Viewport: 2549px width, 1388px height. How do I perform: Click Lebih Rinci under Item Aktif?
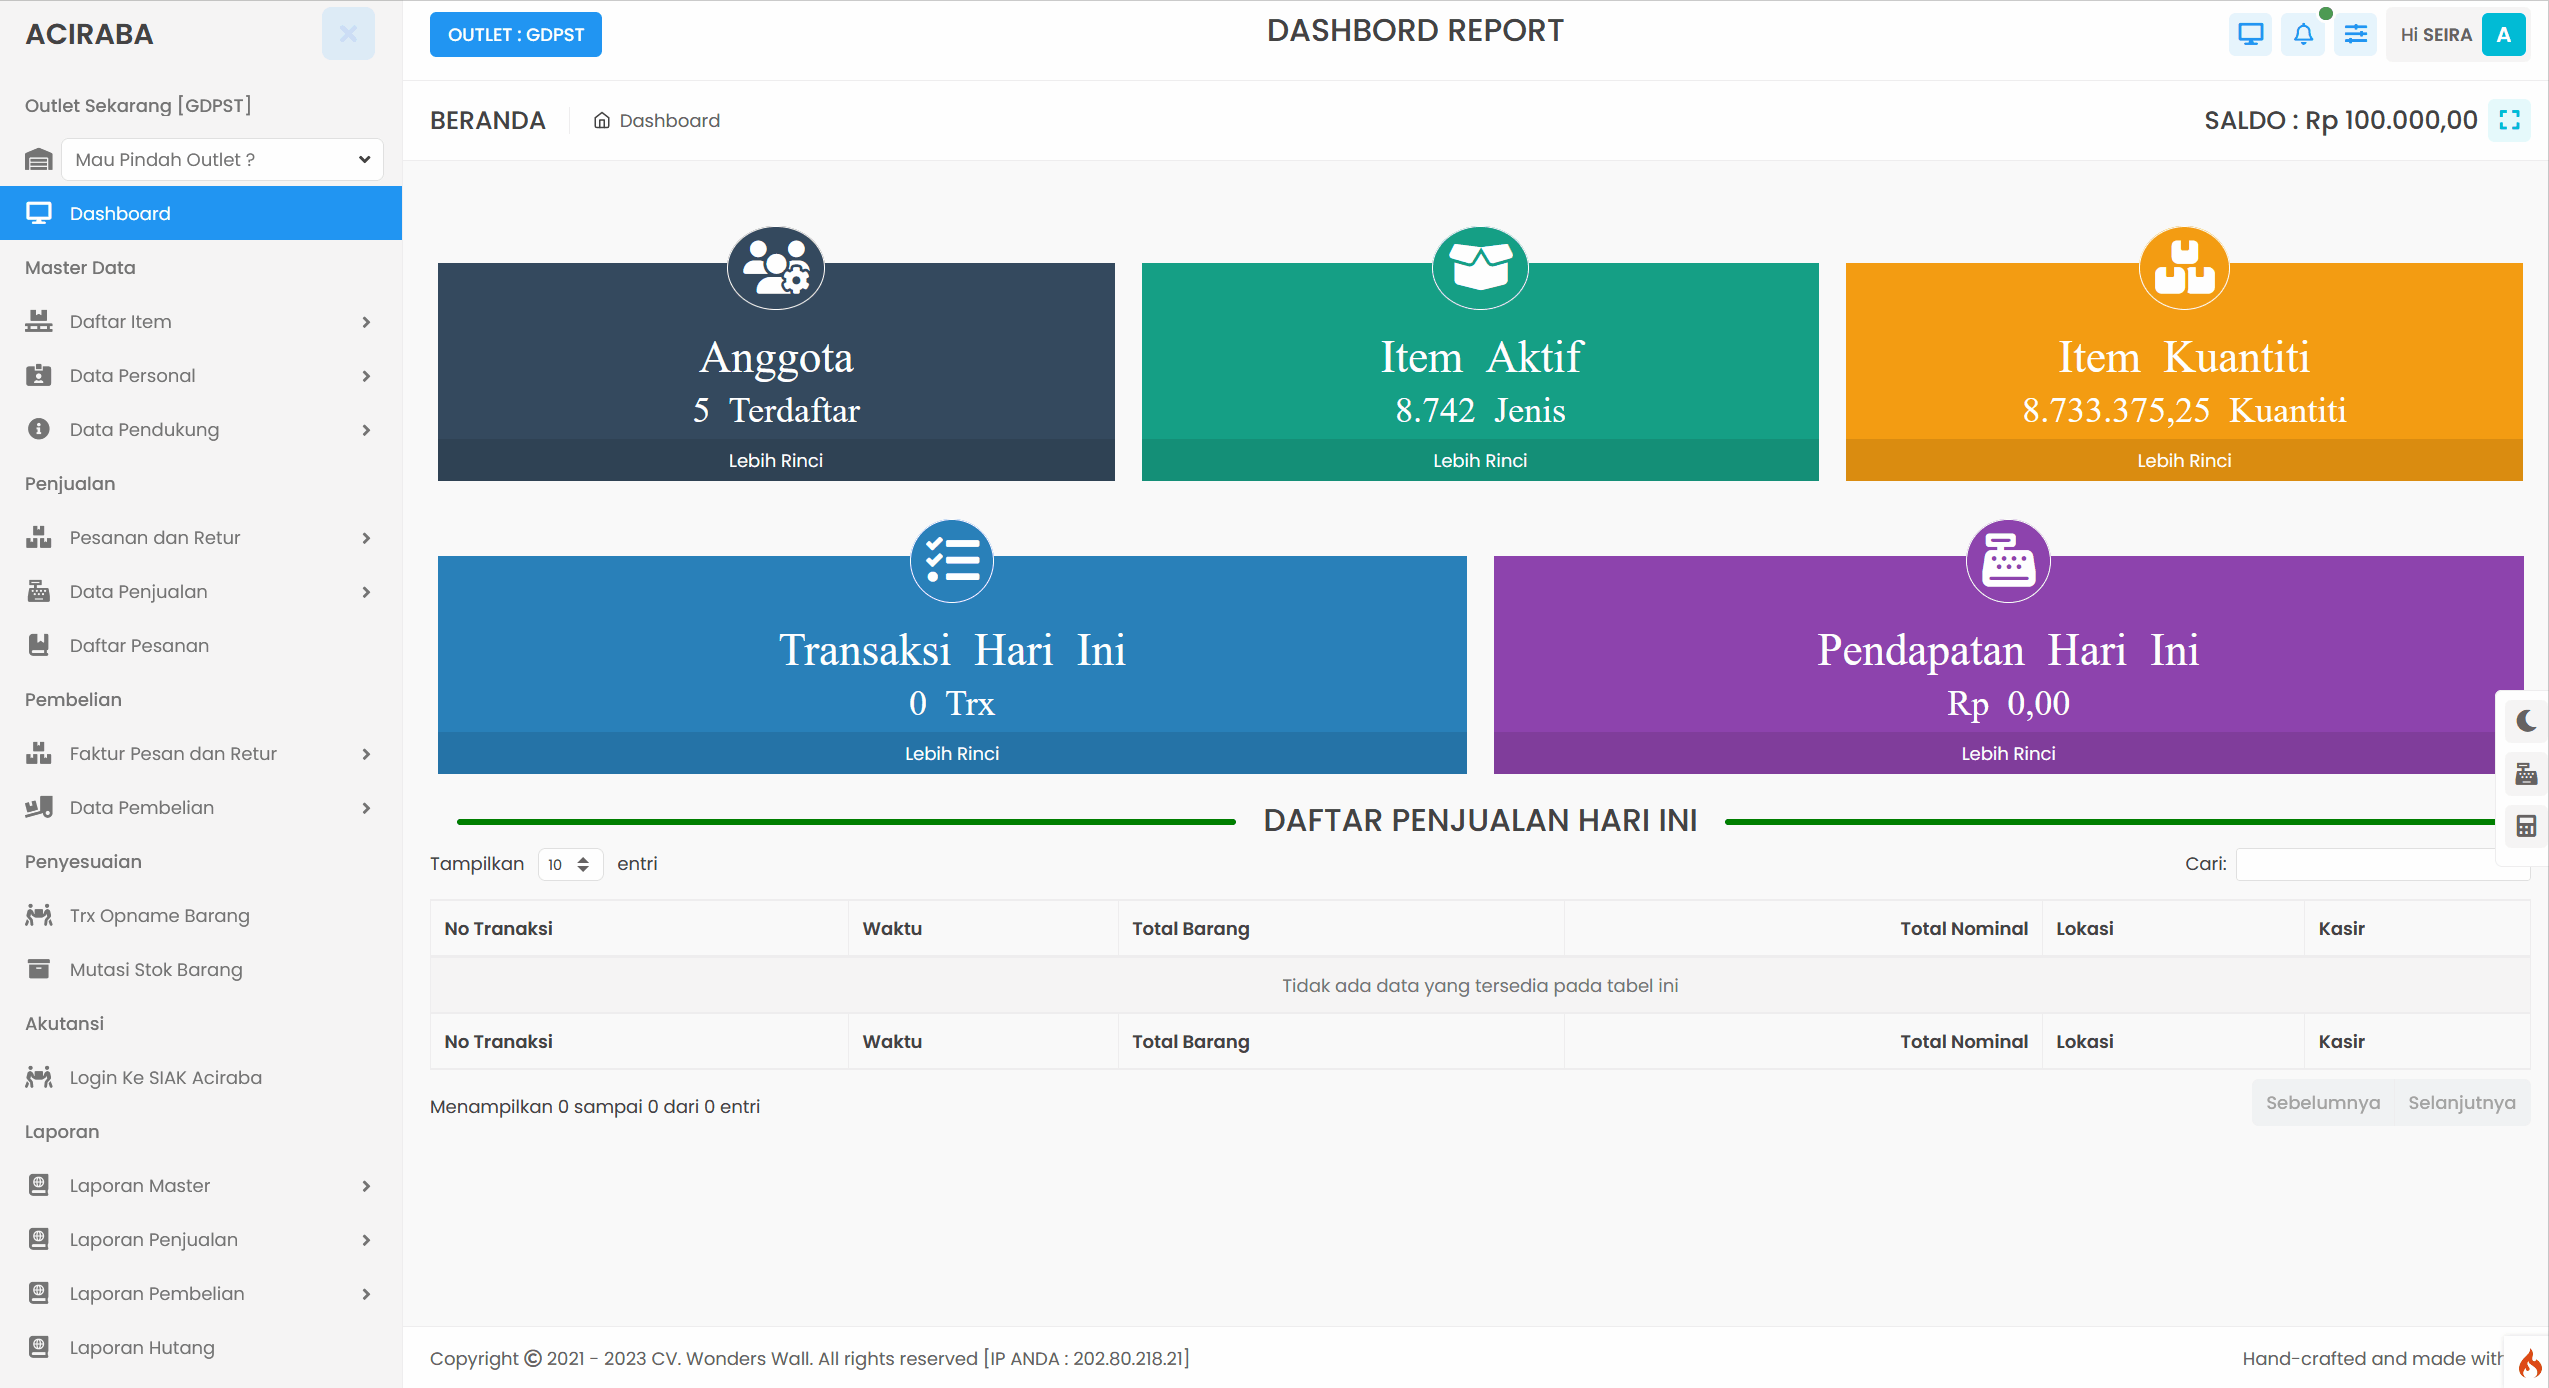(x=1479, y=461)
